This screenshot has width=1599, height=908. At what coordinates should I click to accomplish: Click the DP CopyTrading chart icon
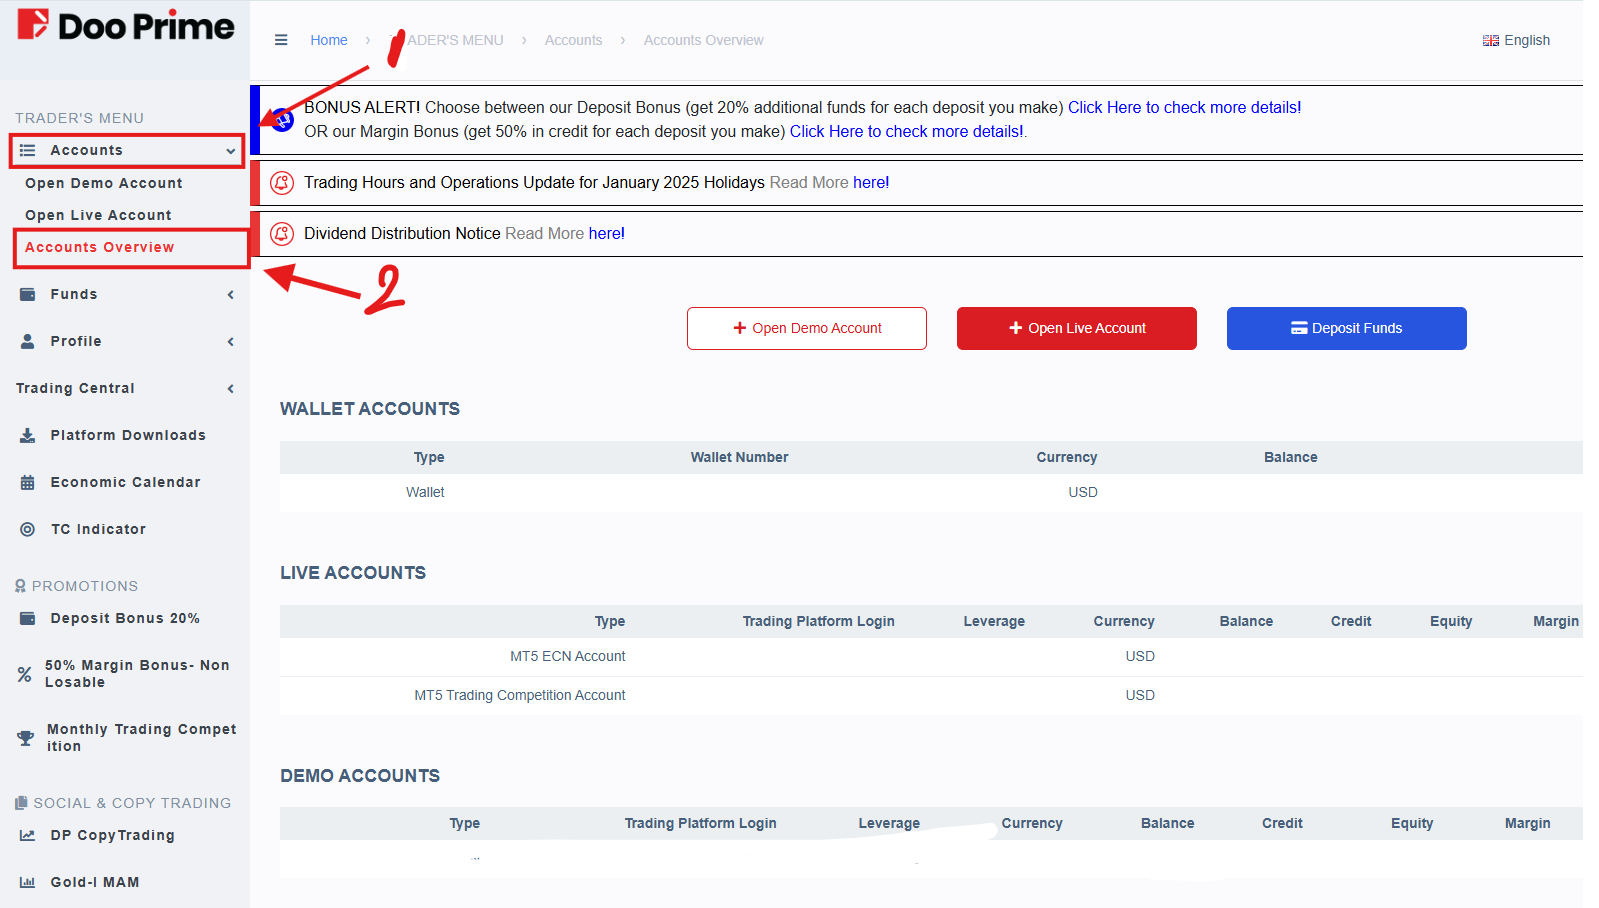28,835
